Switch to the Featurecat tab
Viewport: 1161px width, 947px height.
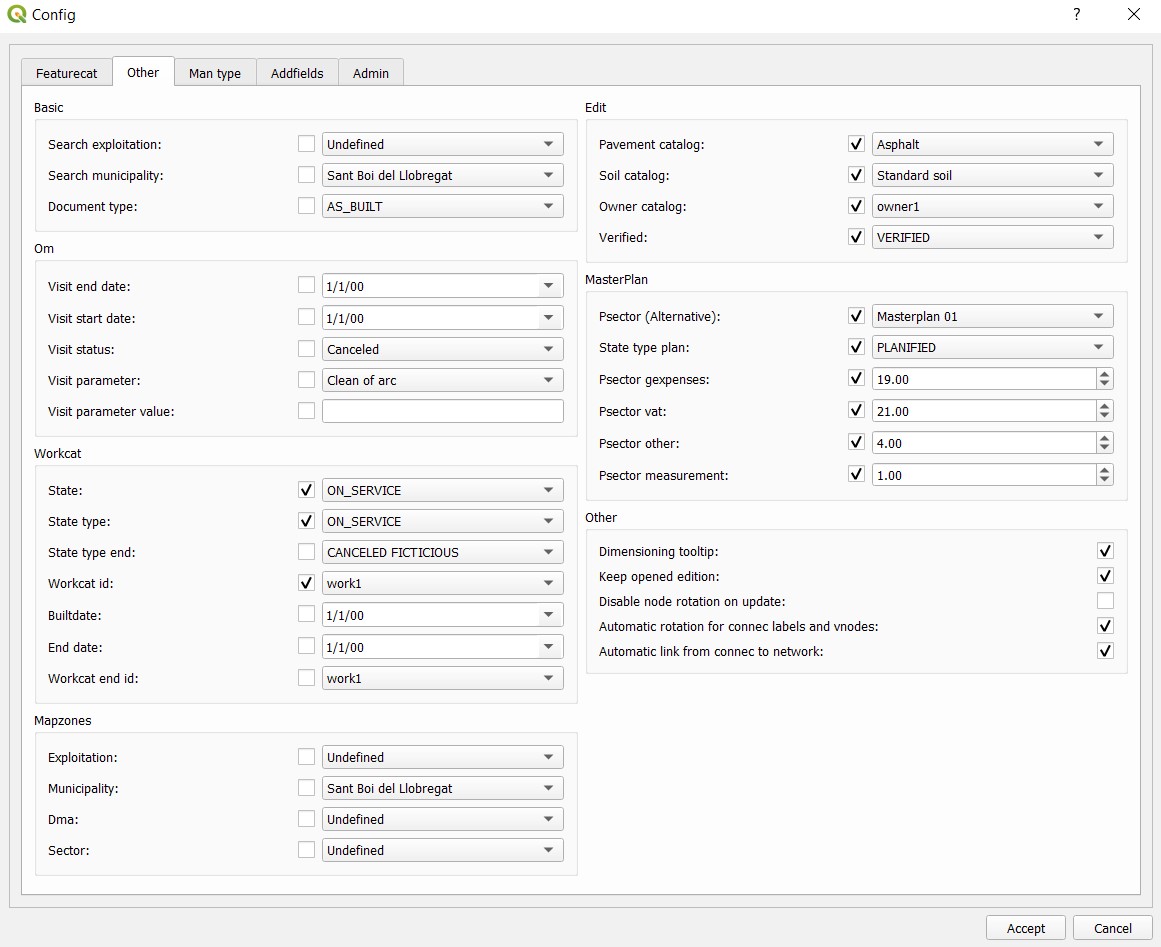67,73
